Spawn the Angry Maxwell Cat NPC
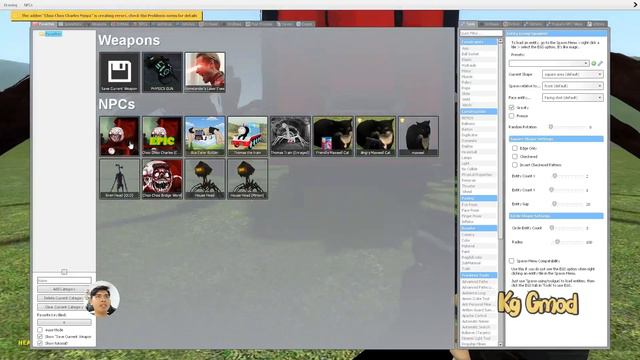Viewport: 640px width, 360px height. tap(376, 136)
